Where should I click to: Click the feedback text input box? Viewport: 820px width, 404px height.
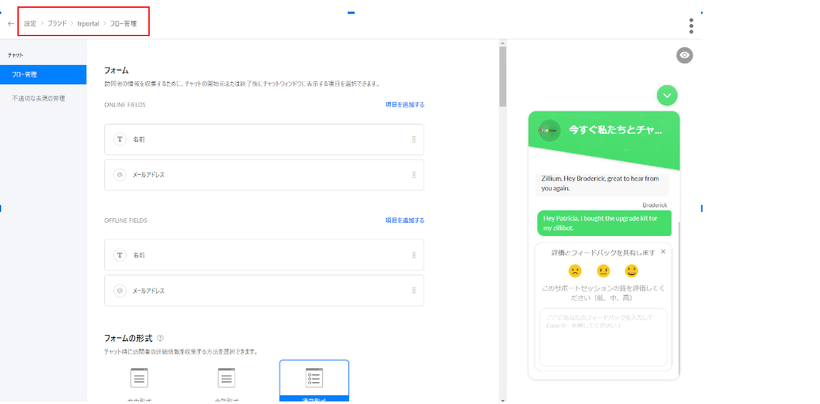[603, 335]
